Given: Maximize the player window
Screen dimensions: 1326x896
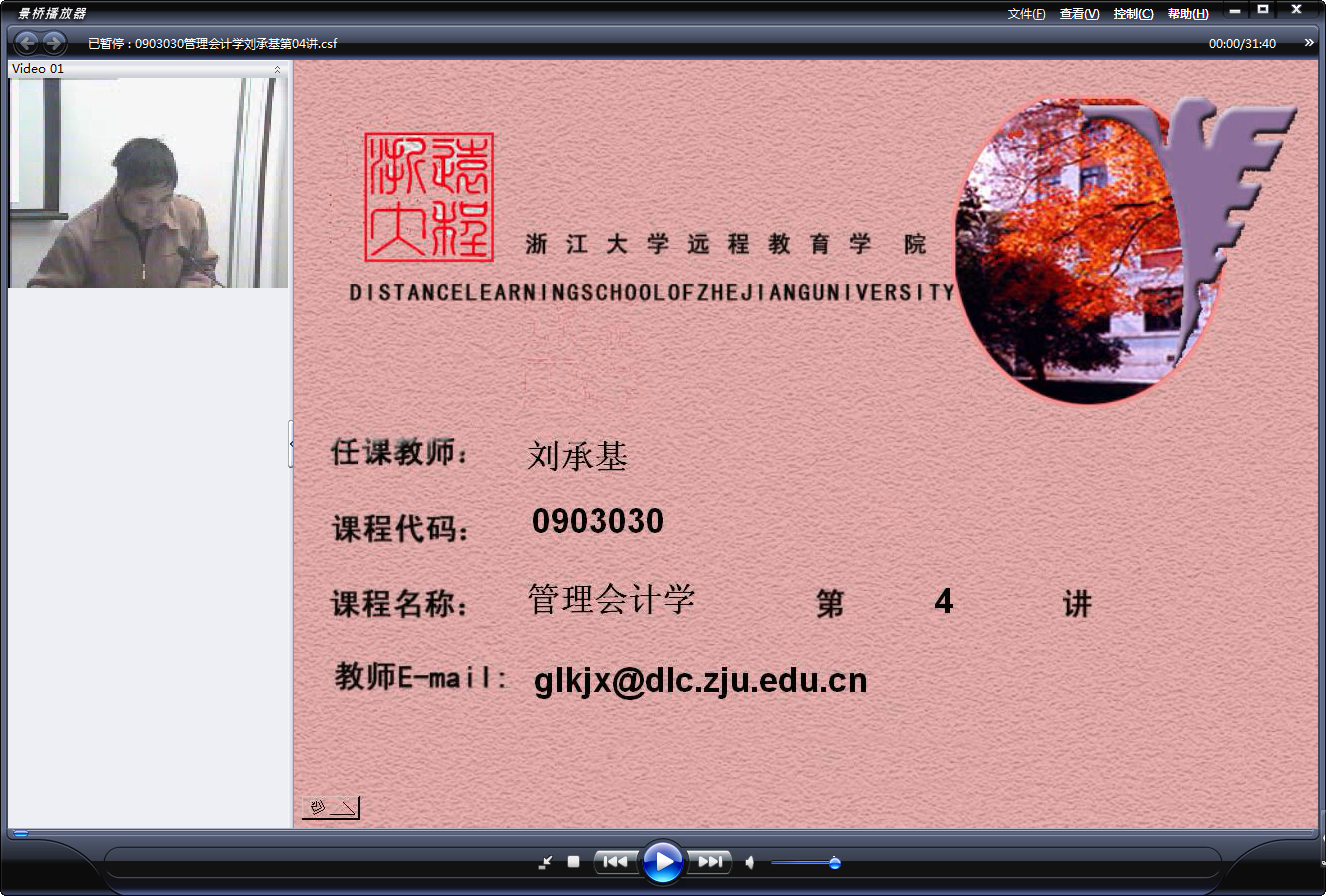Looking at the screenshot, I should [x=1263, y=10].
